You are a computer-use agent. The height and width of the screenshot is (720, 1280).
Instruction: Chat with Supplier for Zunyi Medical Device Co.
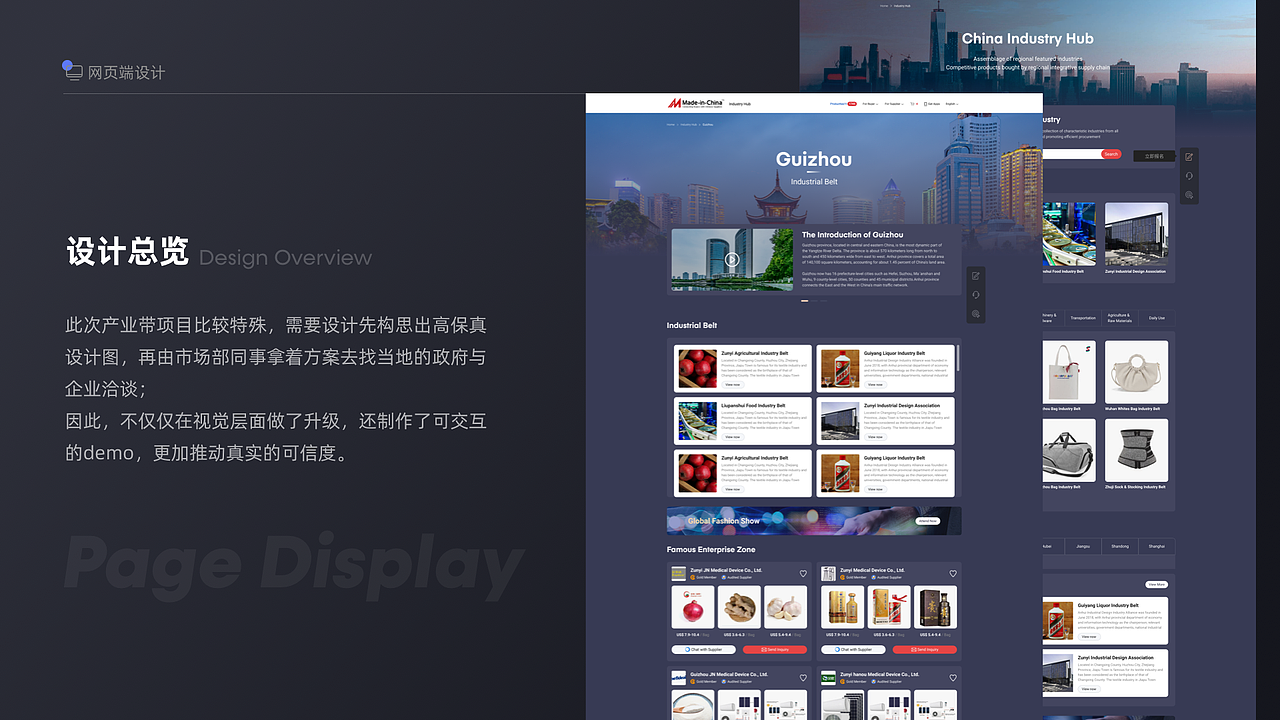pyautogui.click(x=854, y=650)
